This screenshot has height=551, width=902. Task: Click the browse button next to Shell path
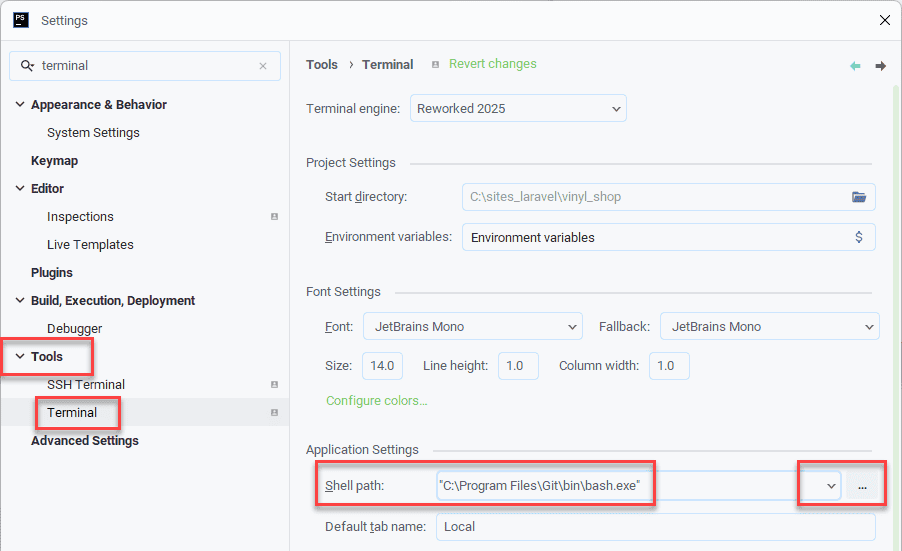click(x=861, y=486)
